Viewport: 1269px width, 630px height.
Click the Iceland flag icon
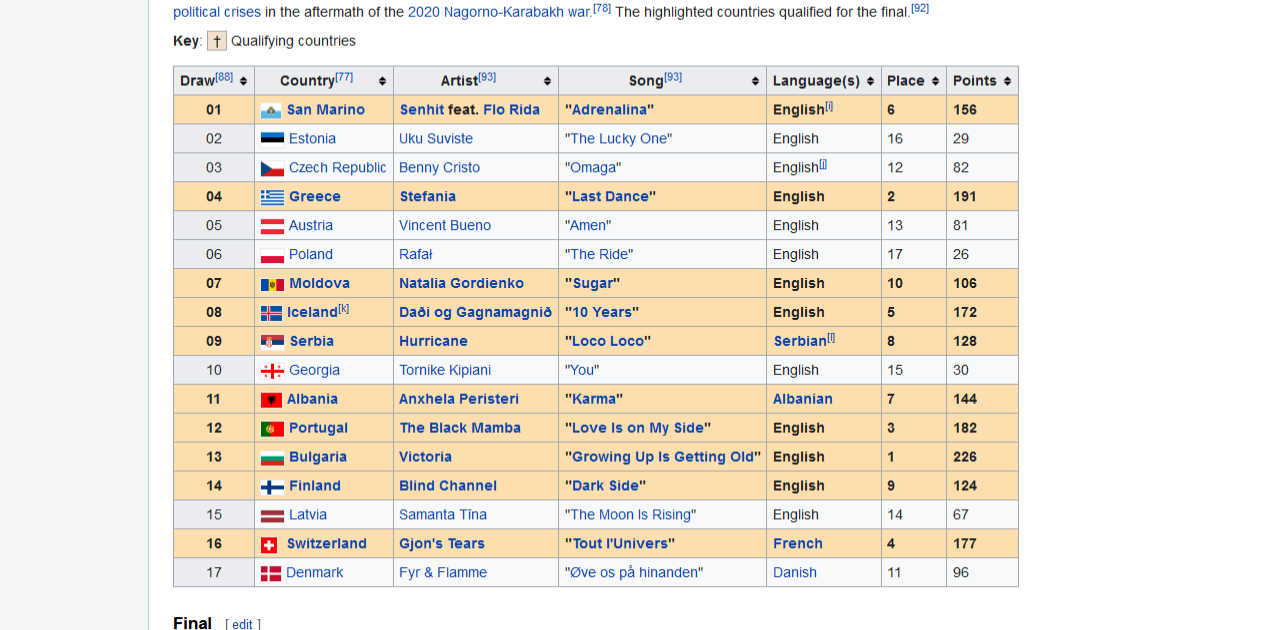(271, 313)
